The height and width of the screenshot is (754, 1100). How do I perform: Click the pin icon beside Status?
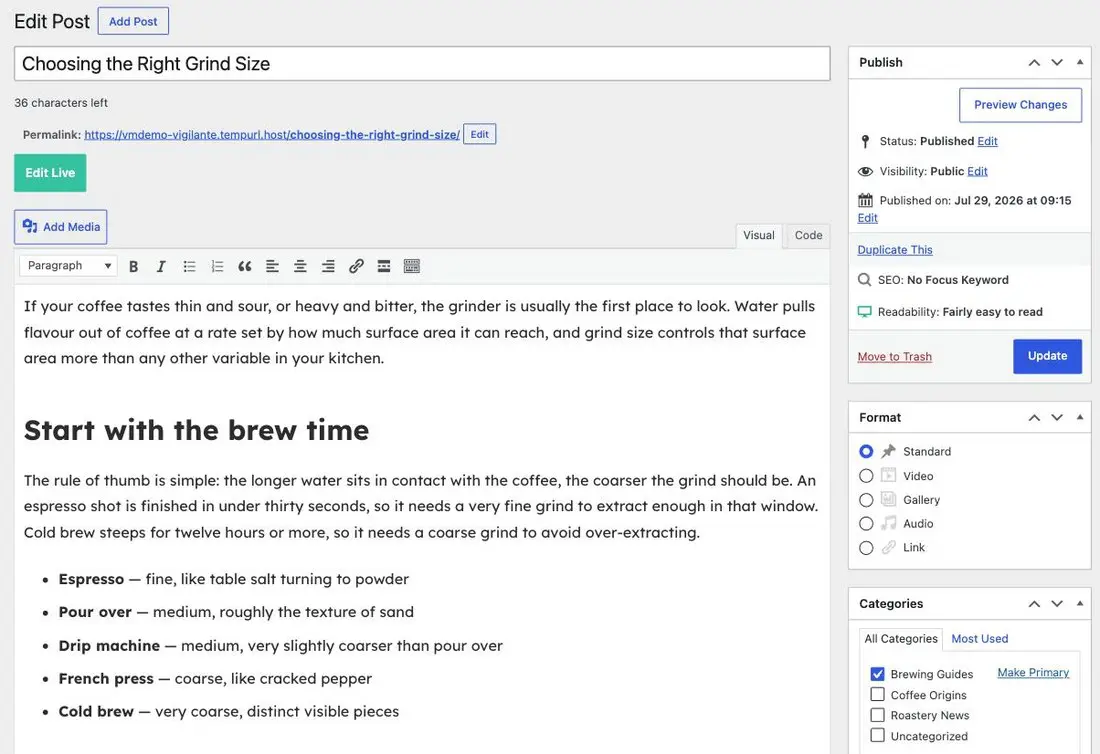pyautogui.click(x=865, y=142)
